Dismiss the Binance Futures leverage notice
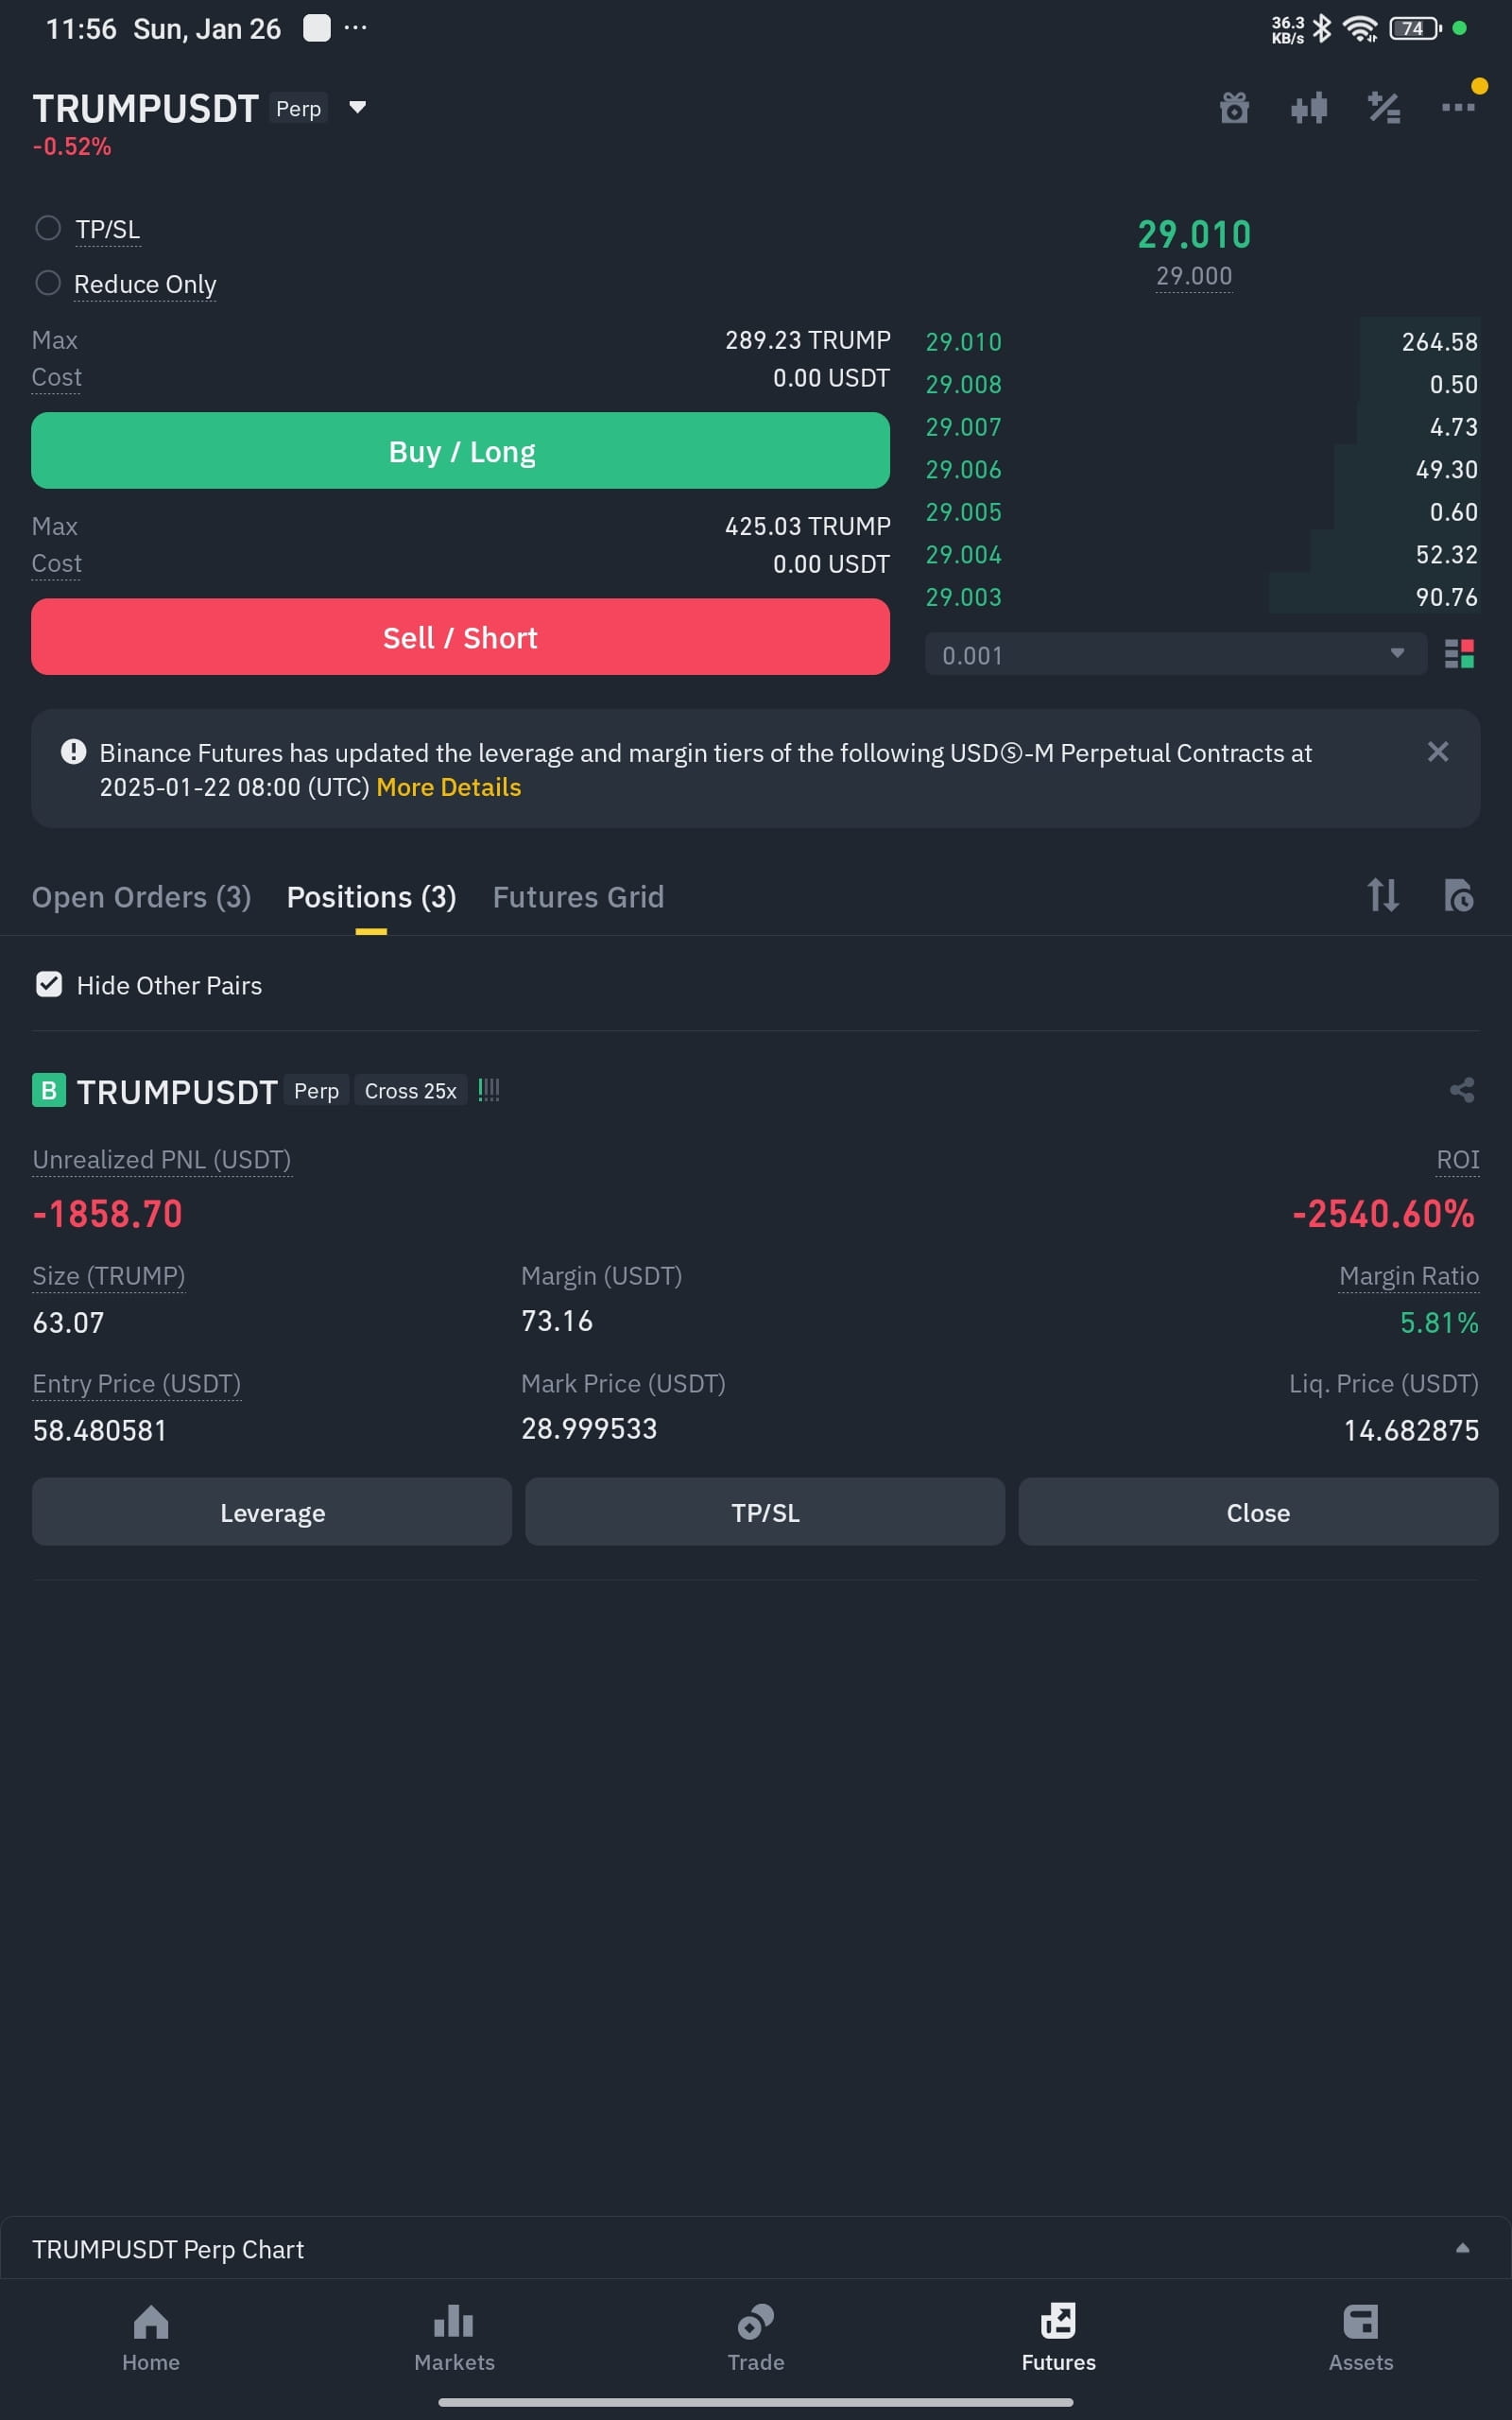Image resolution: width=1512 pixels, height=2420 pixels. point(1437,751)
